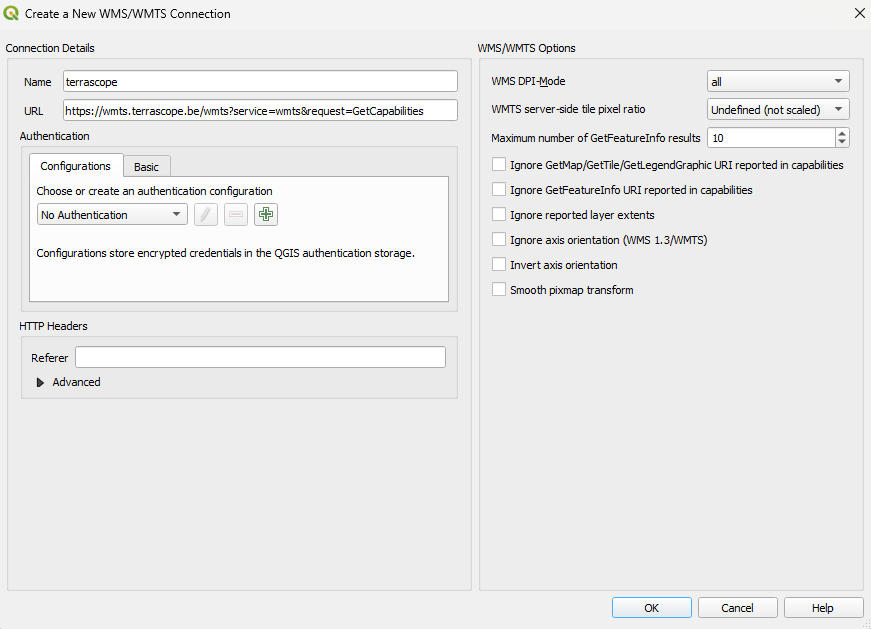Enable Ignore GetMap/GetTile/GetLegendGraphic URI checkbox
This screenshot has width=871, height=629.
click(x=499, y=164)
